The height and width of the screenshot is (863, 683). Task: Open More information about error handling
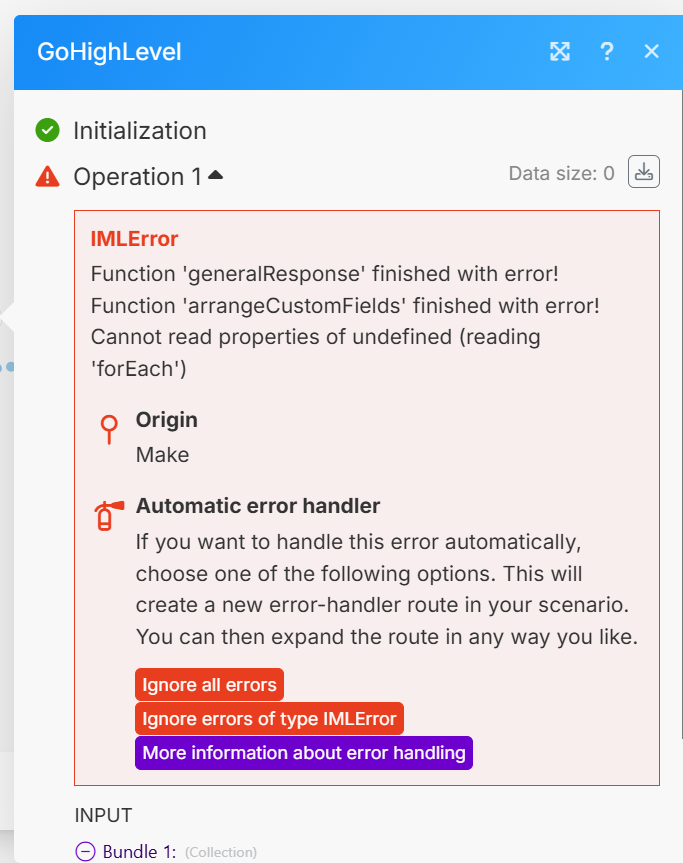point(303,752)
